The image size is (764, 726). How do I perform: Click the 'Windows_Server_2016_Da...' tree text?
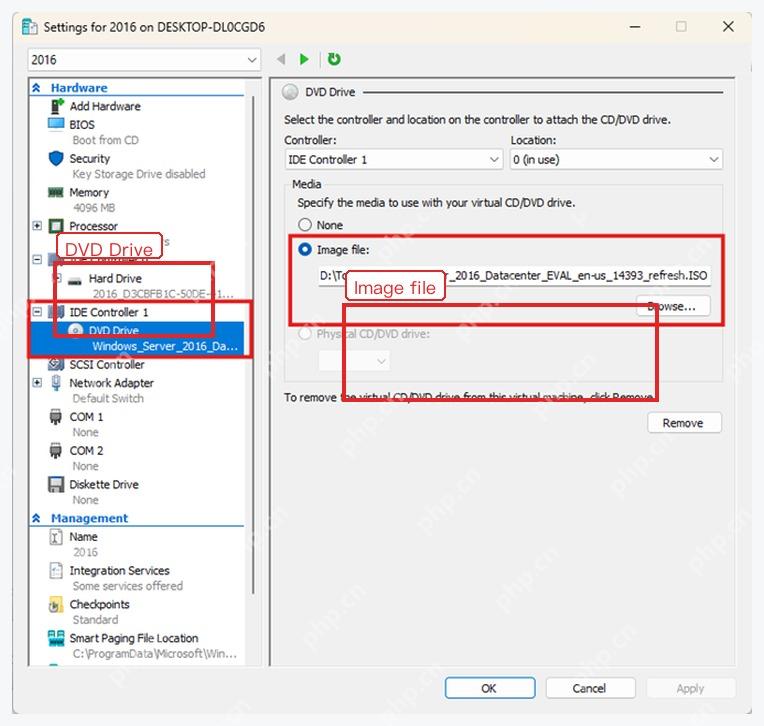coord(165,346)
